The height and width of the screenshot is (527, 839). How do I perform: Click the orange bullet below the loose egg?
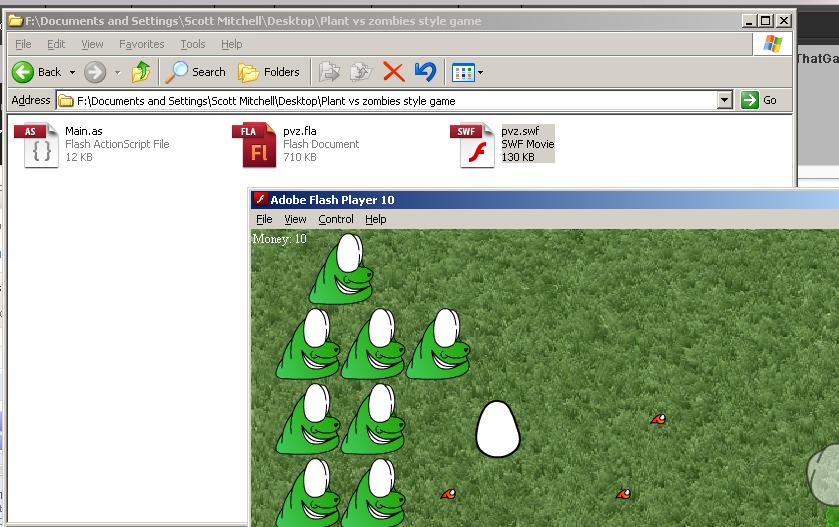(x=448, y=494)
